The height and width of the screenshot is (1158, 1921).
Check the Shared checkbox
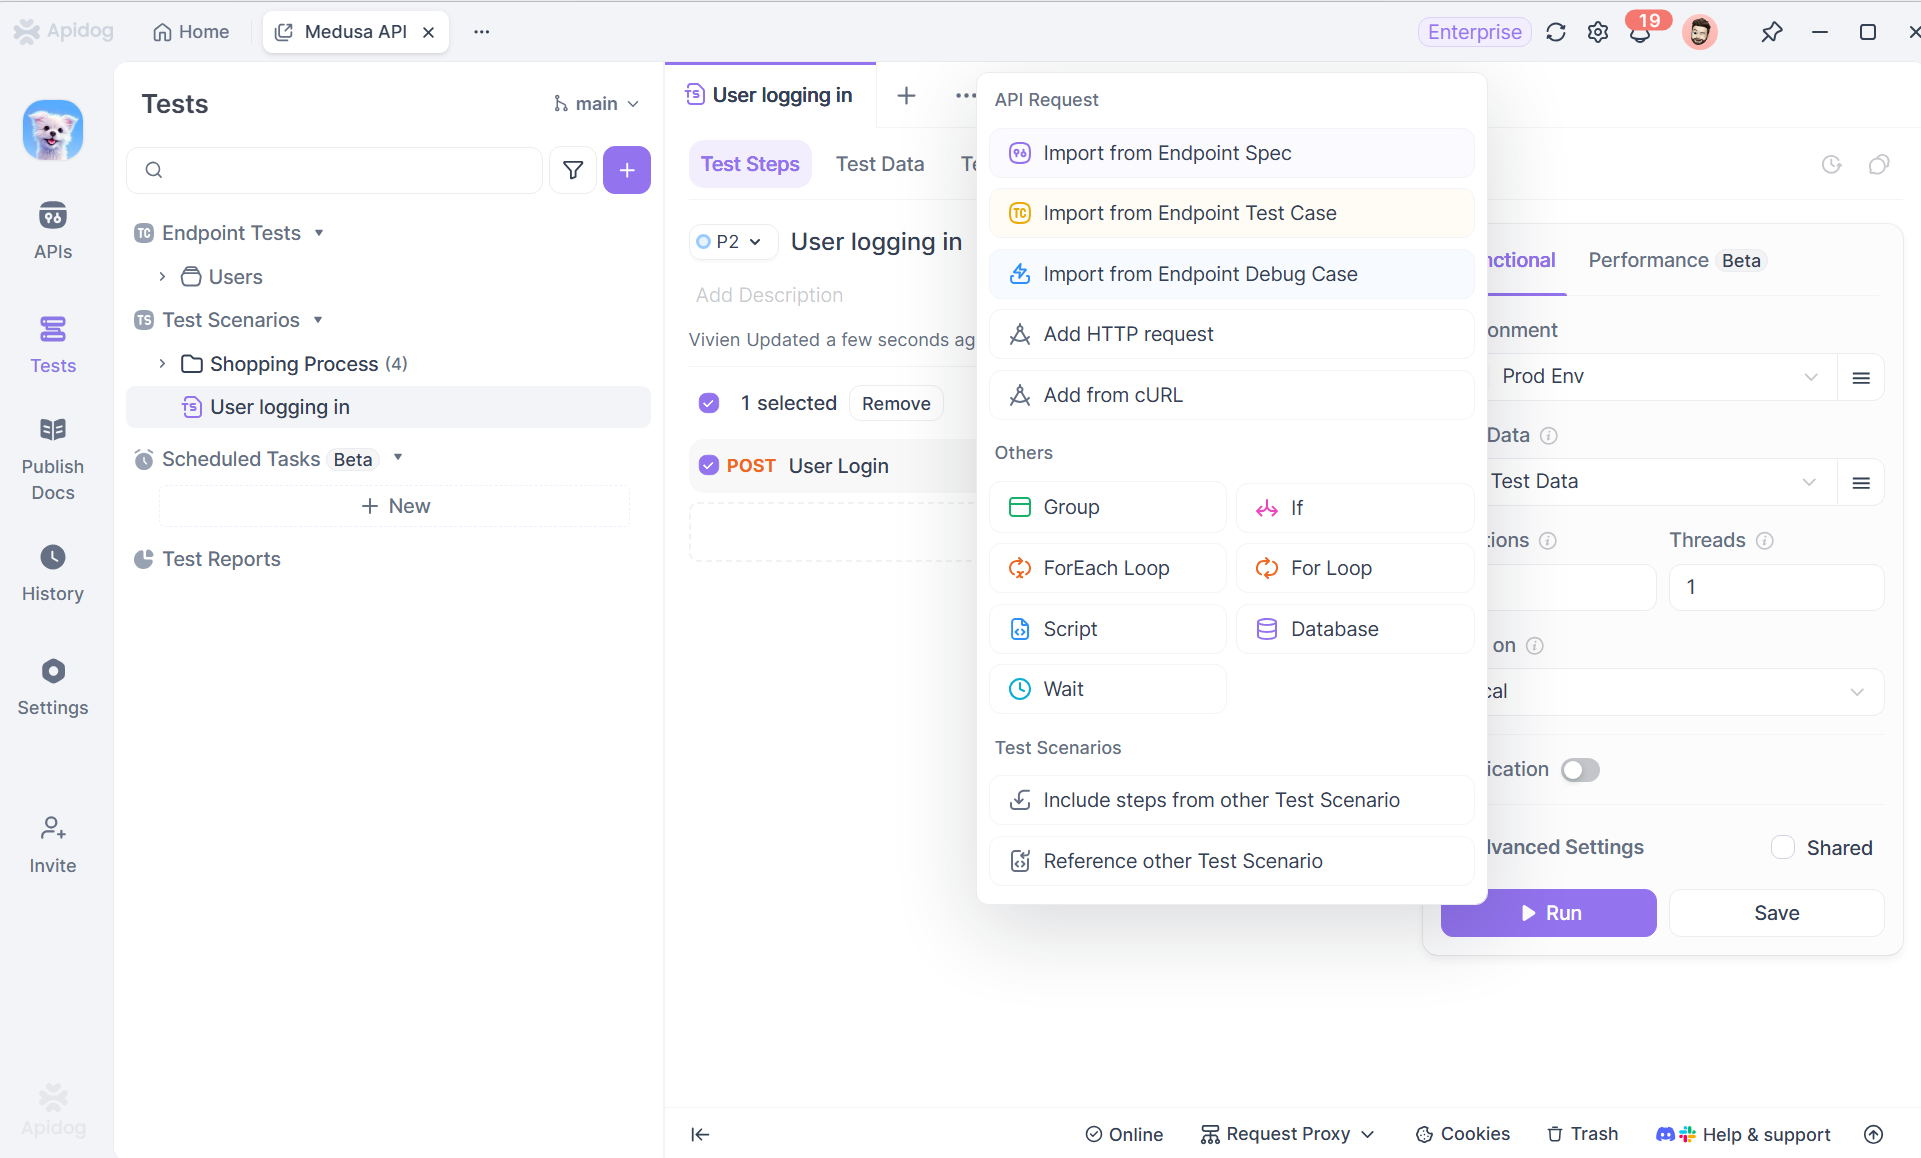(1783, 848)
